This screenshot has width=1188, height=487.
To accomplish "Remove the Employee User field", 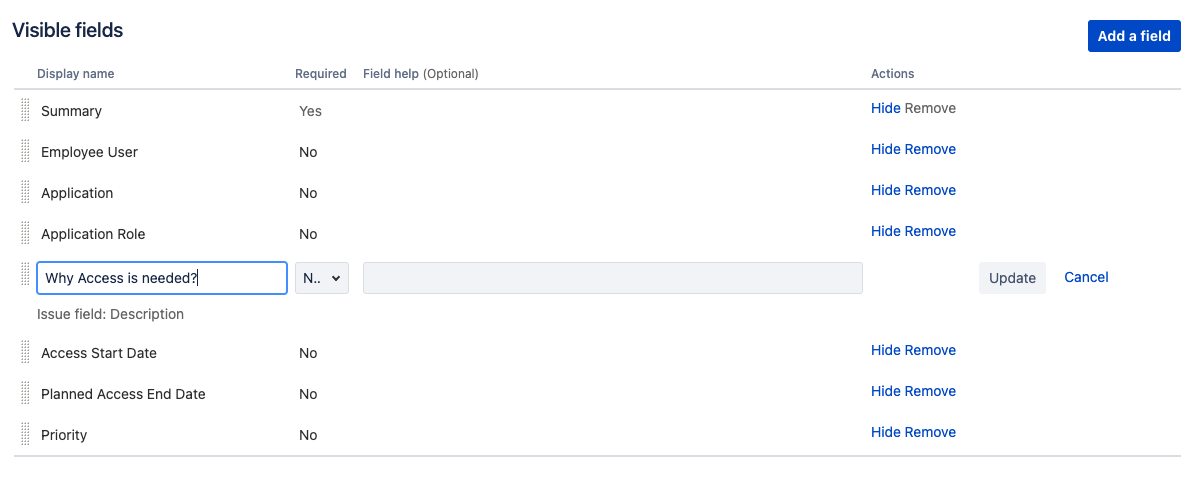I will (930, 149).
